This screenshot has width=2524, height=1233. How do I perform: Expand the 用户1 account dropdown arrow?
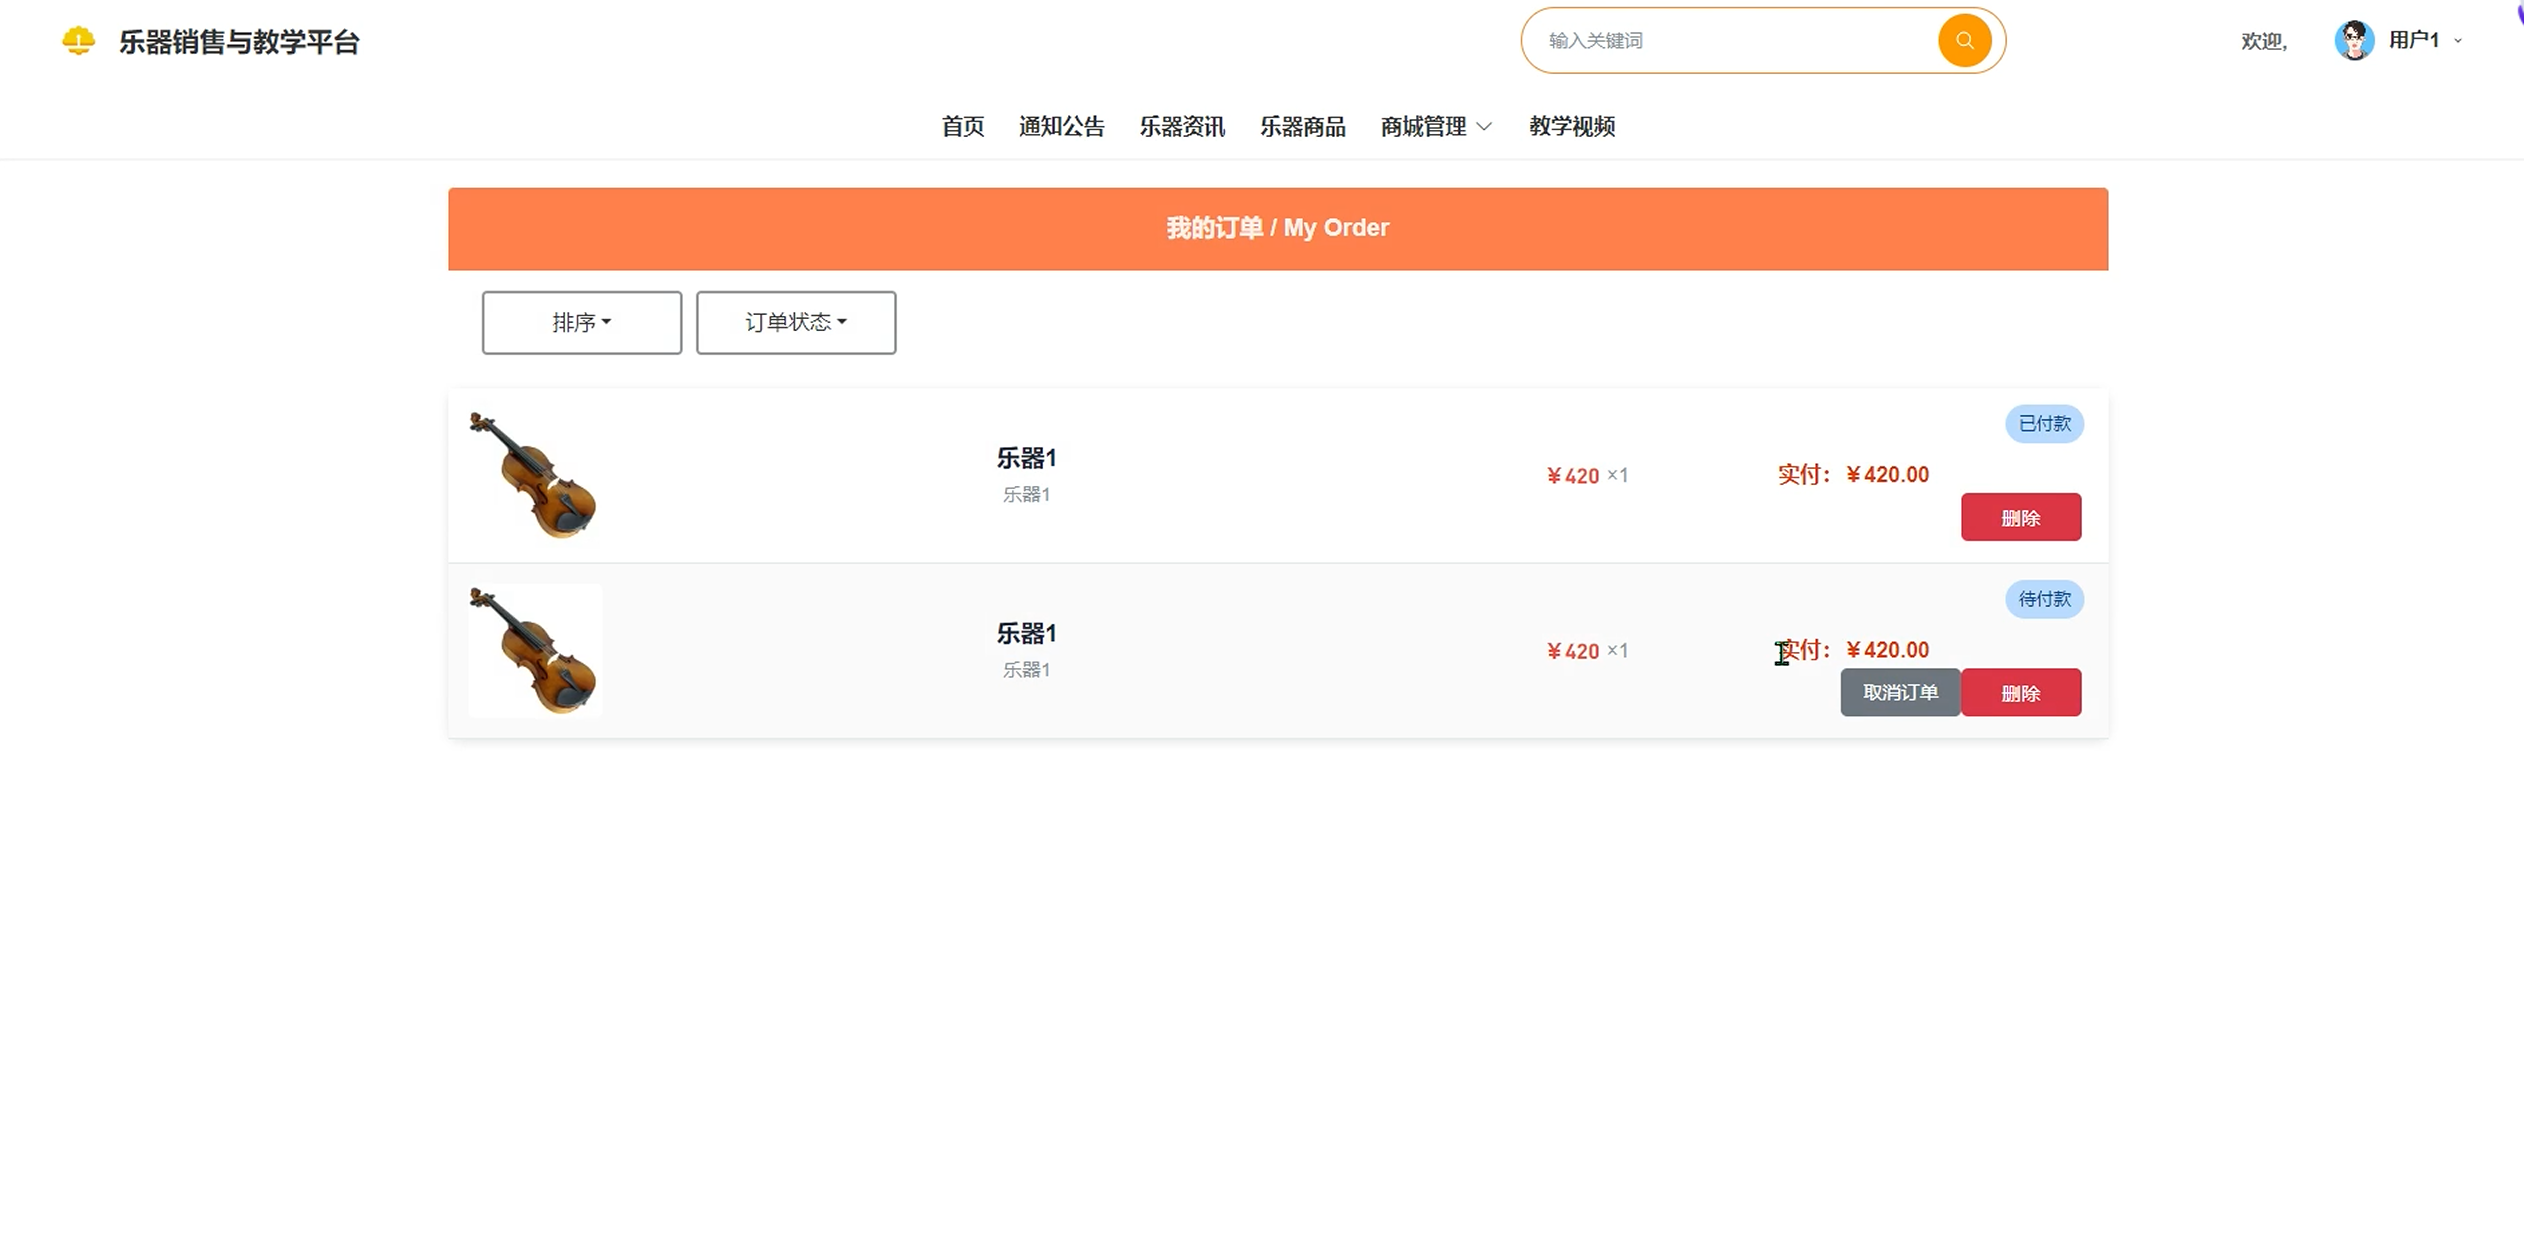tap(2458, 41)
